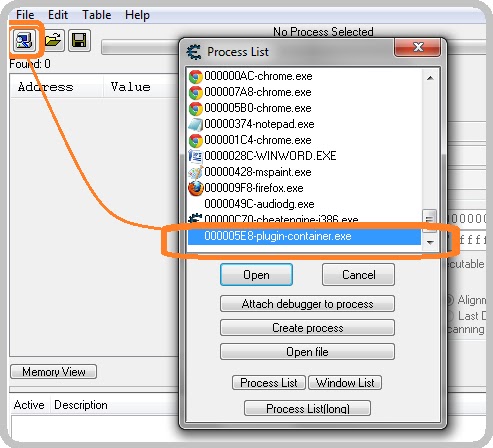
Task: Click the mspaint.exe paint icon
Action: [x=196, y=172]
